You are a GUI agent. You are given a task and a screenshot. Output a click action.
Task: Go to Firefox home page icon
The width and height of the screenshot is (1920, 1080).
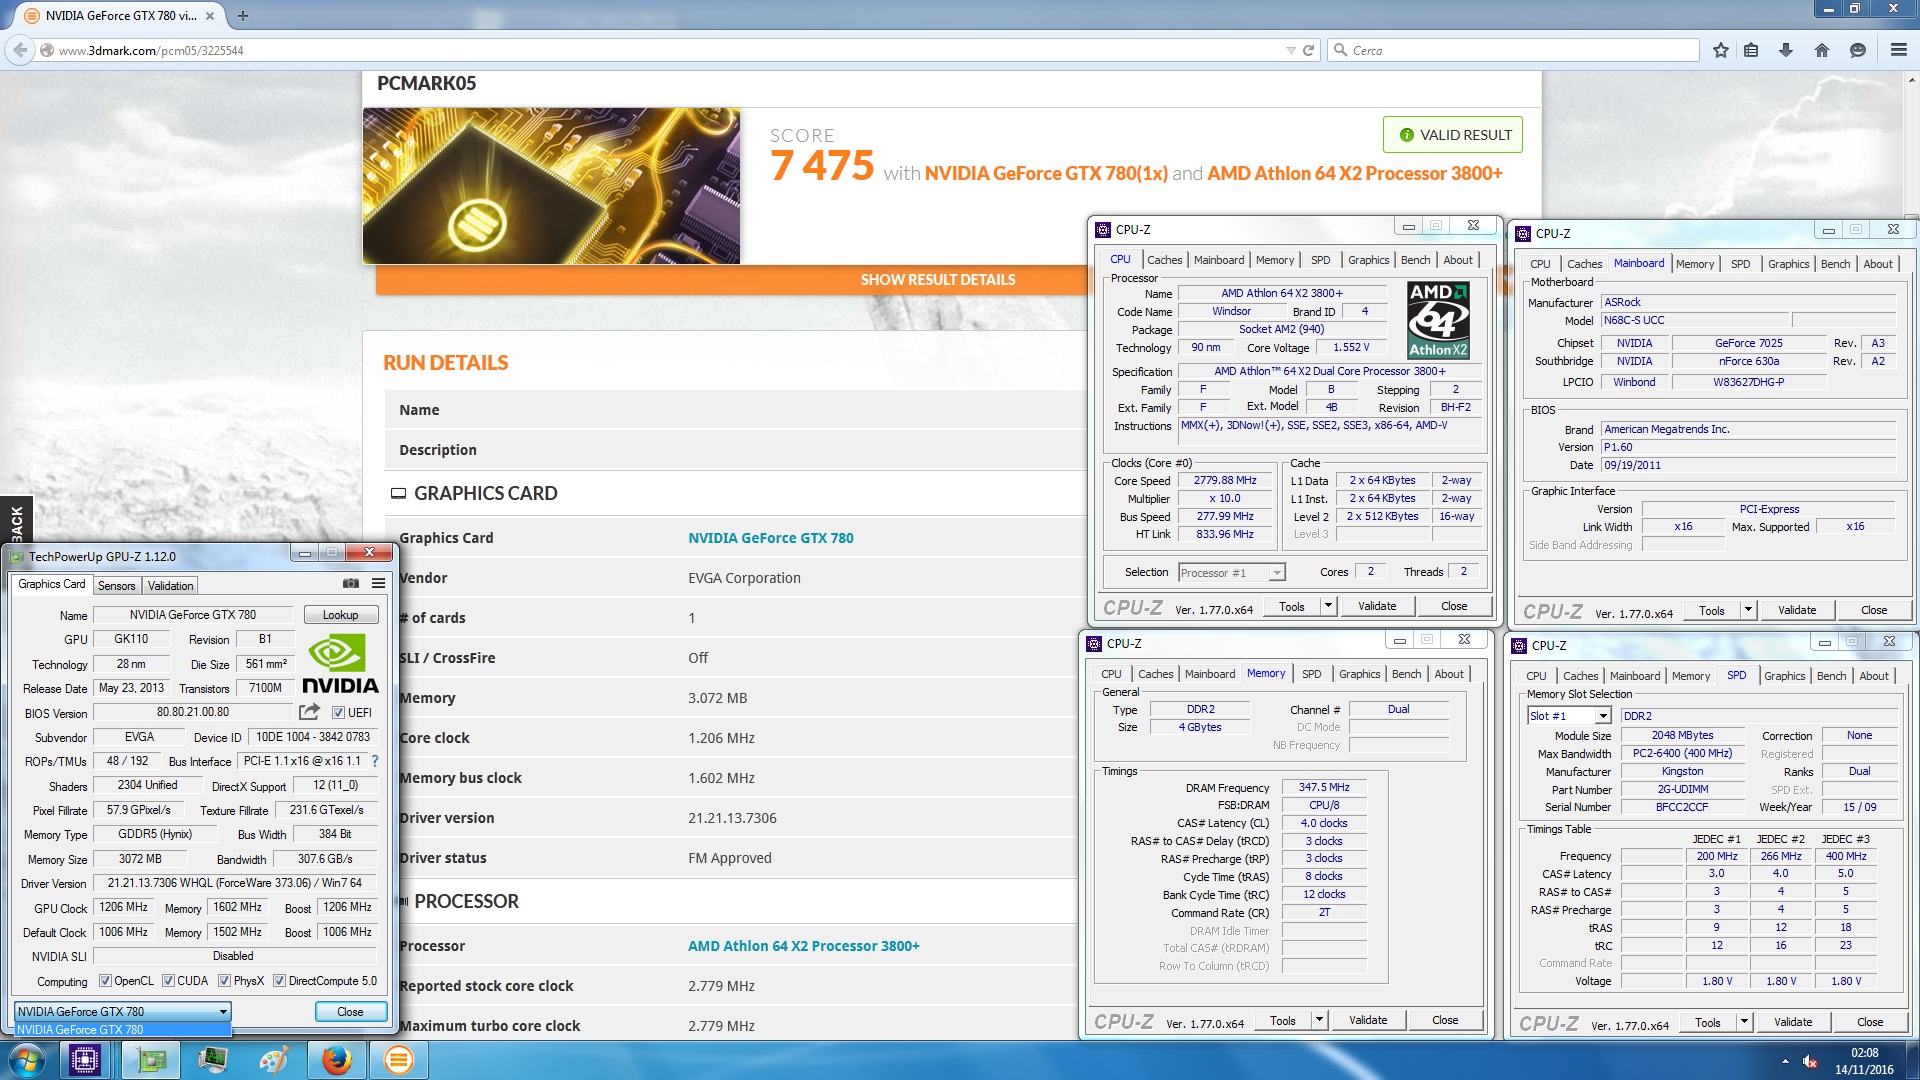[1822, 50]
